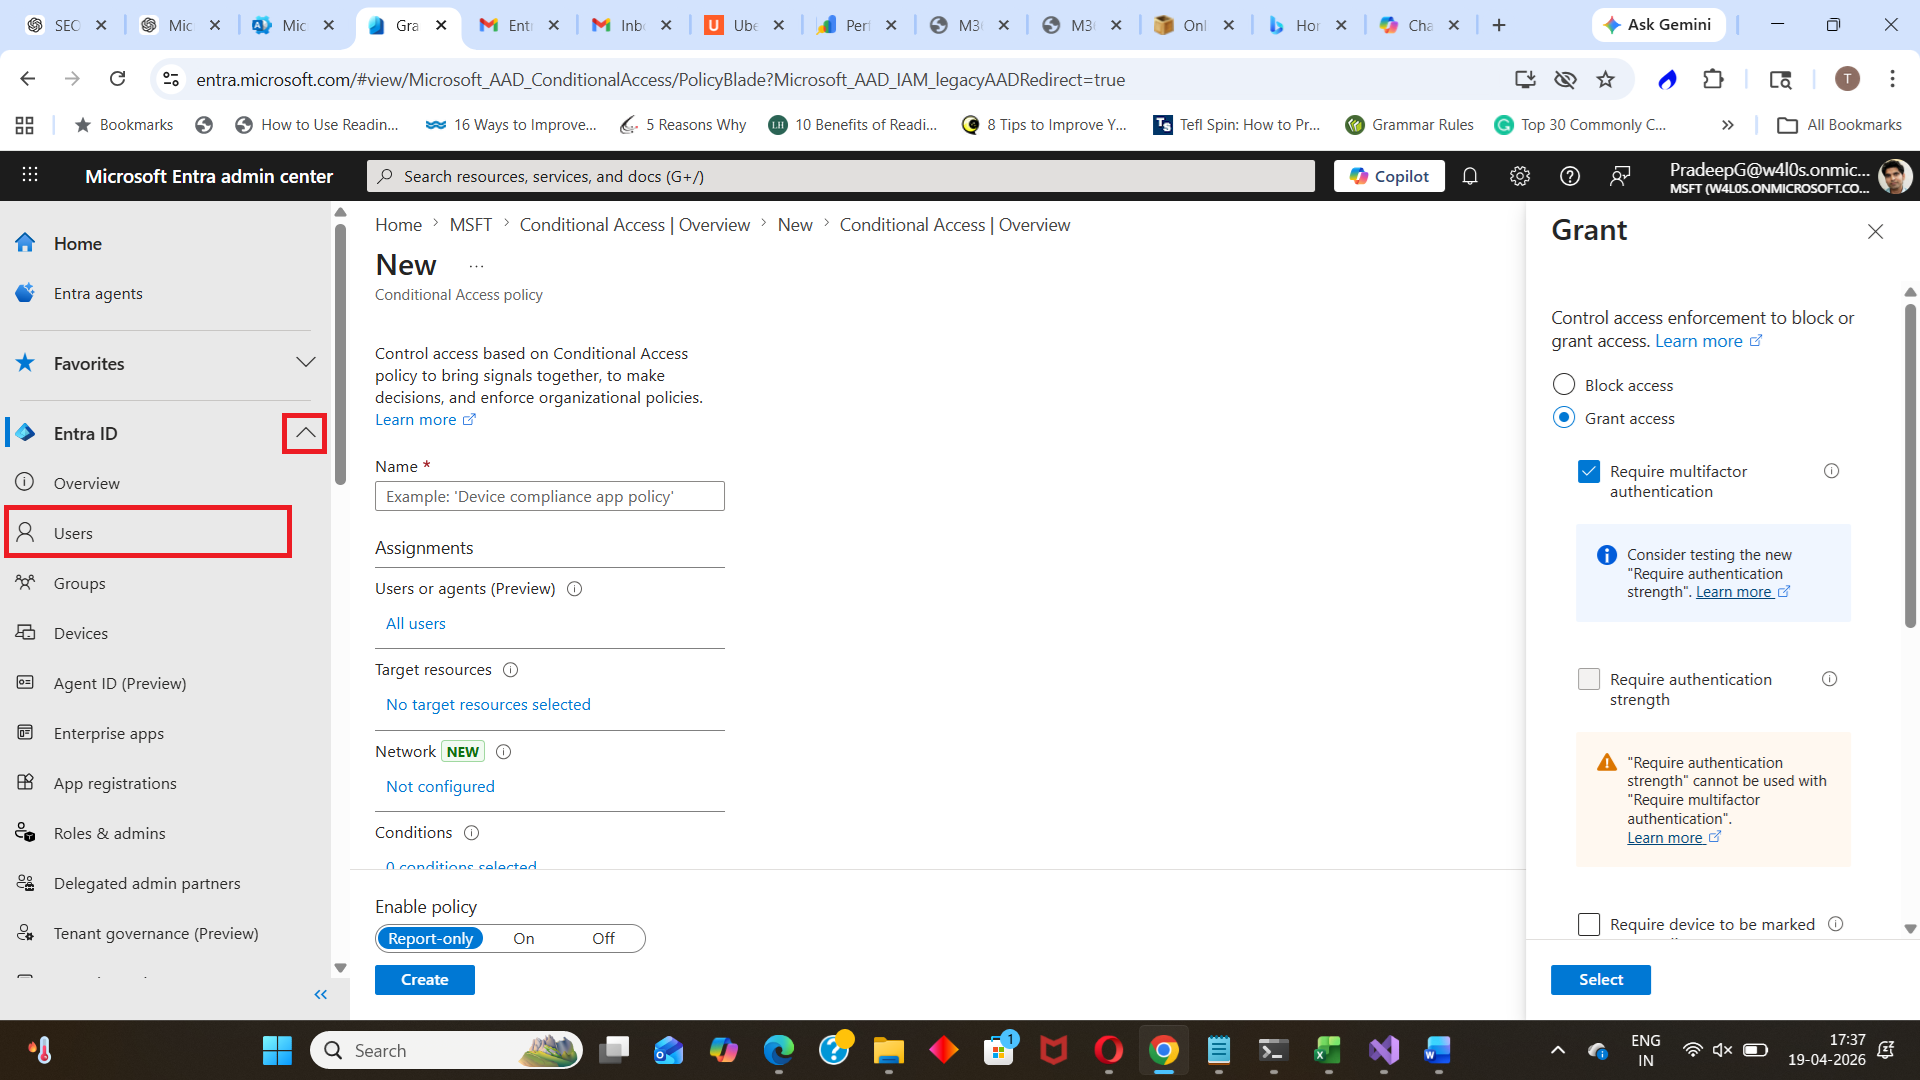1920x1080 pixels.
Task: Collapse the Entra ID section chevron
Action: point(305,433)
